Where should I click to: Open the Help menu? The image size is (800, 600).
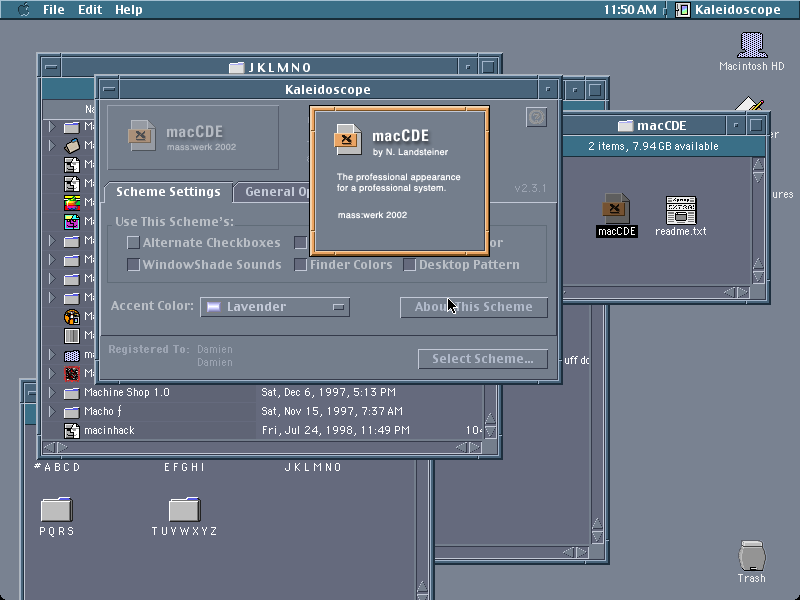pos(129,10)
